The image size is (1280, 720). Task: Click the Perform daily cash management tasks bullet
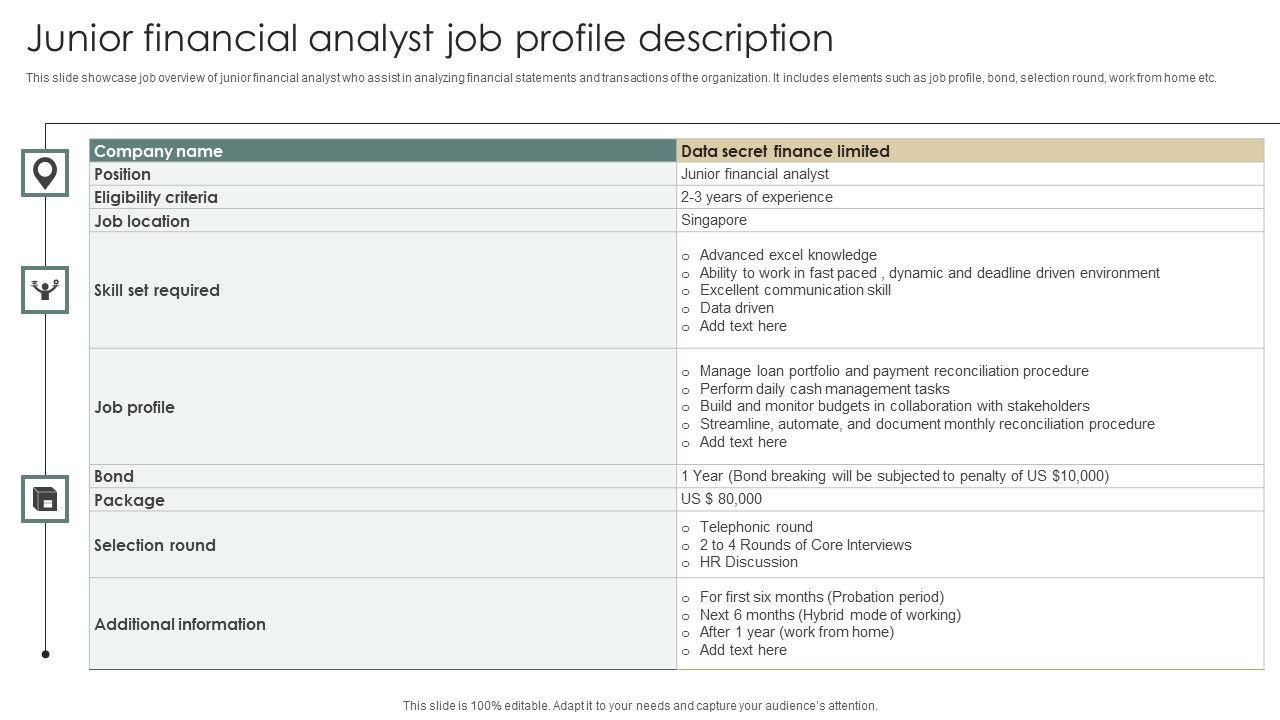click(x=824, y=389)
